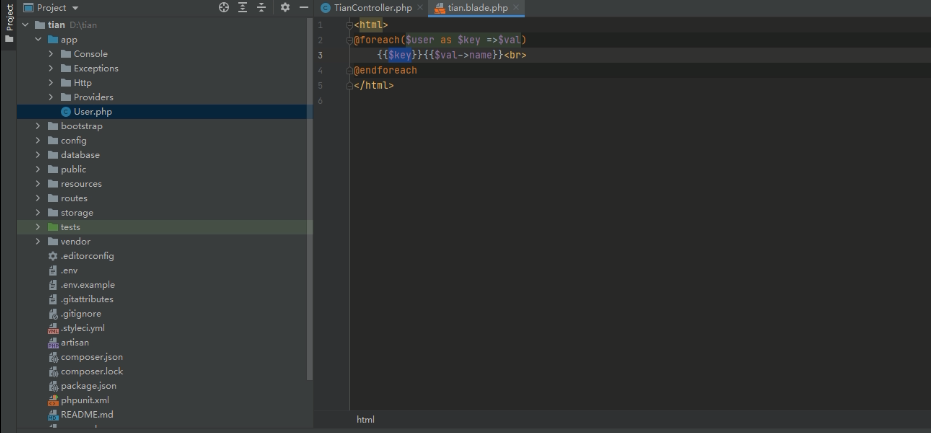Screen dimensions: 931x433
Task: Click the User.php class file icon
Action: tap(66, 112)
